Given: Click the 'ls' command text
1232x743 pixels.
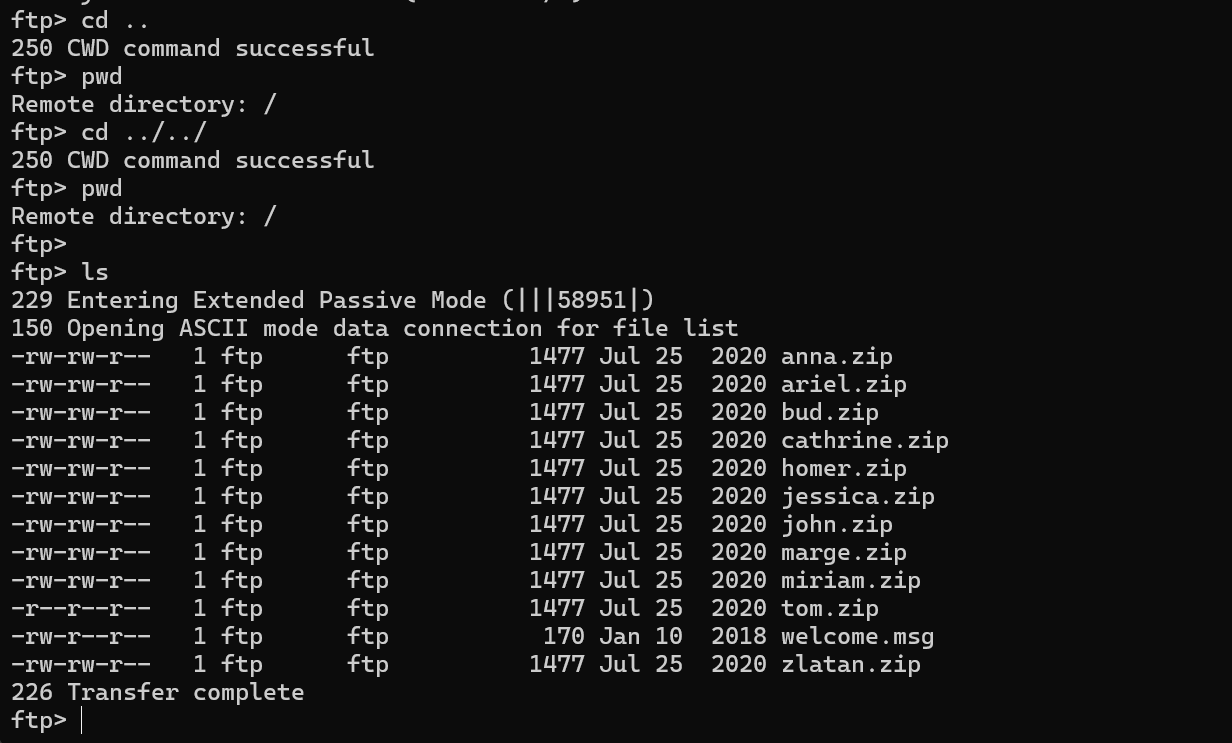Looking at the screenshot, I should (95, 273).
